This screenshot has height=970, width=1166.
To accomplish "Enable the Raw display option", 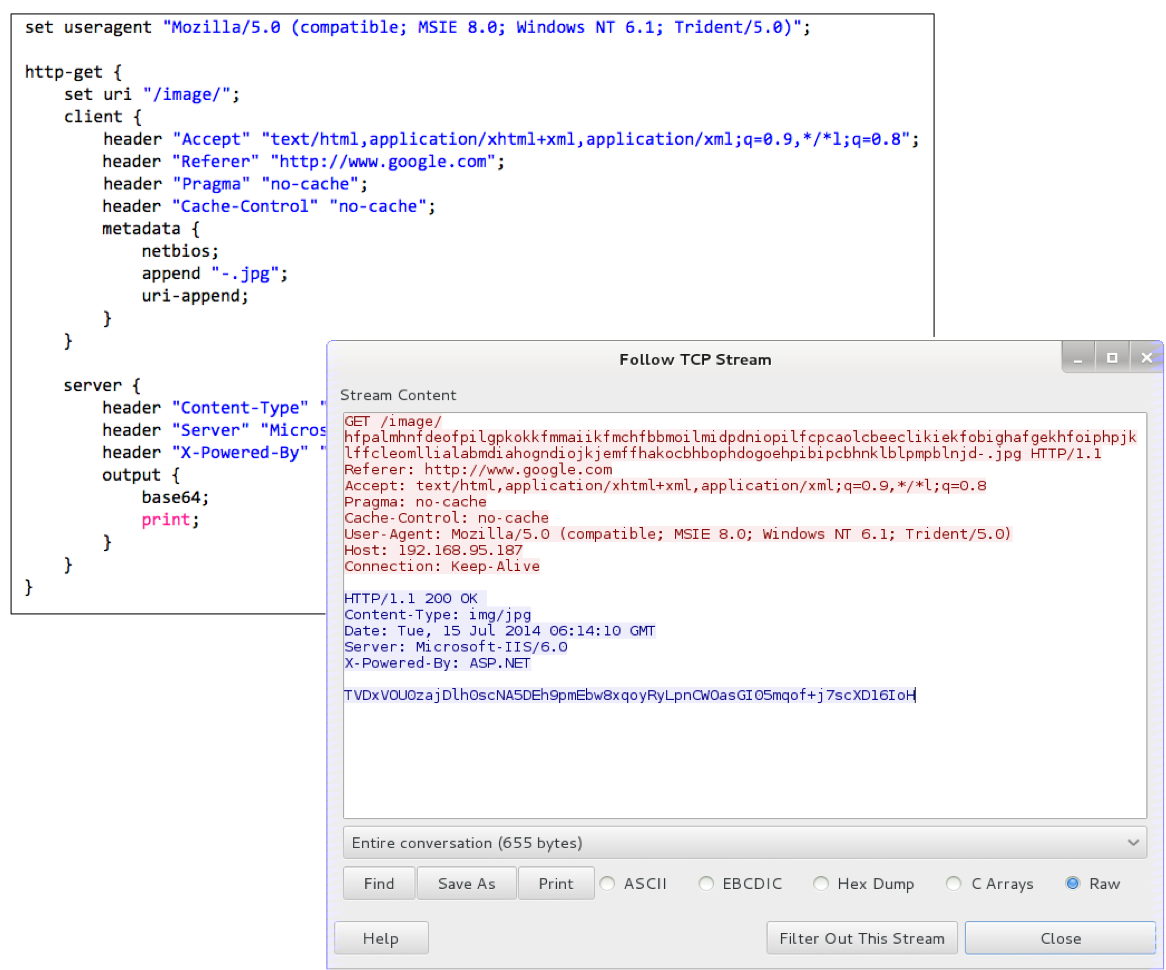I will tap(1074, 884).
